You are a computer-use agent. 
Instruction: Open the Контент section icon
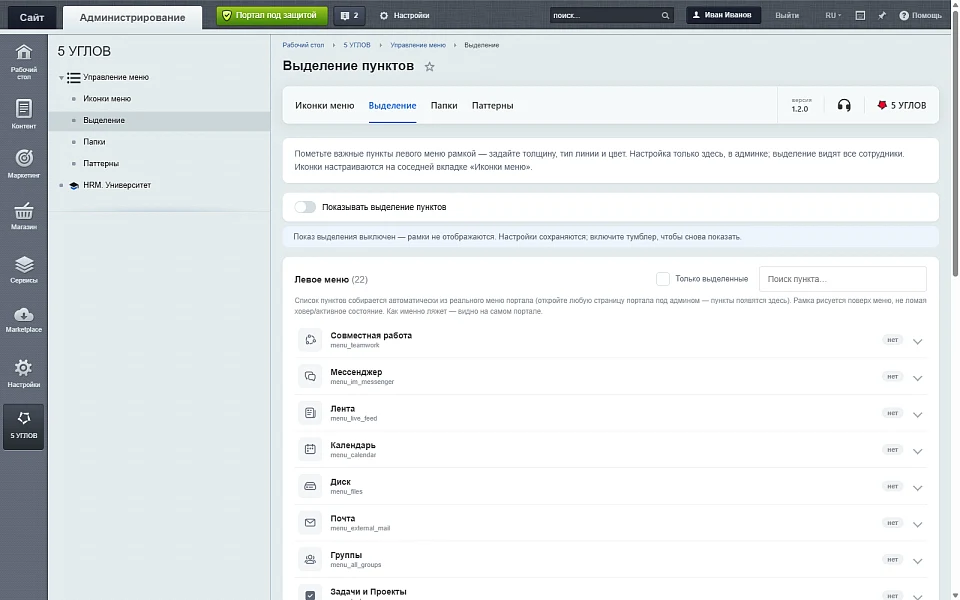coord(23,114)
